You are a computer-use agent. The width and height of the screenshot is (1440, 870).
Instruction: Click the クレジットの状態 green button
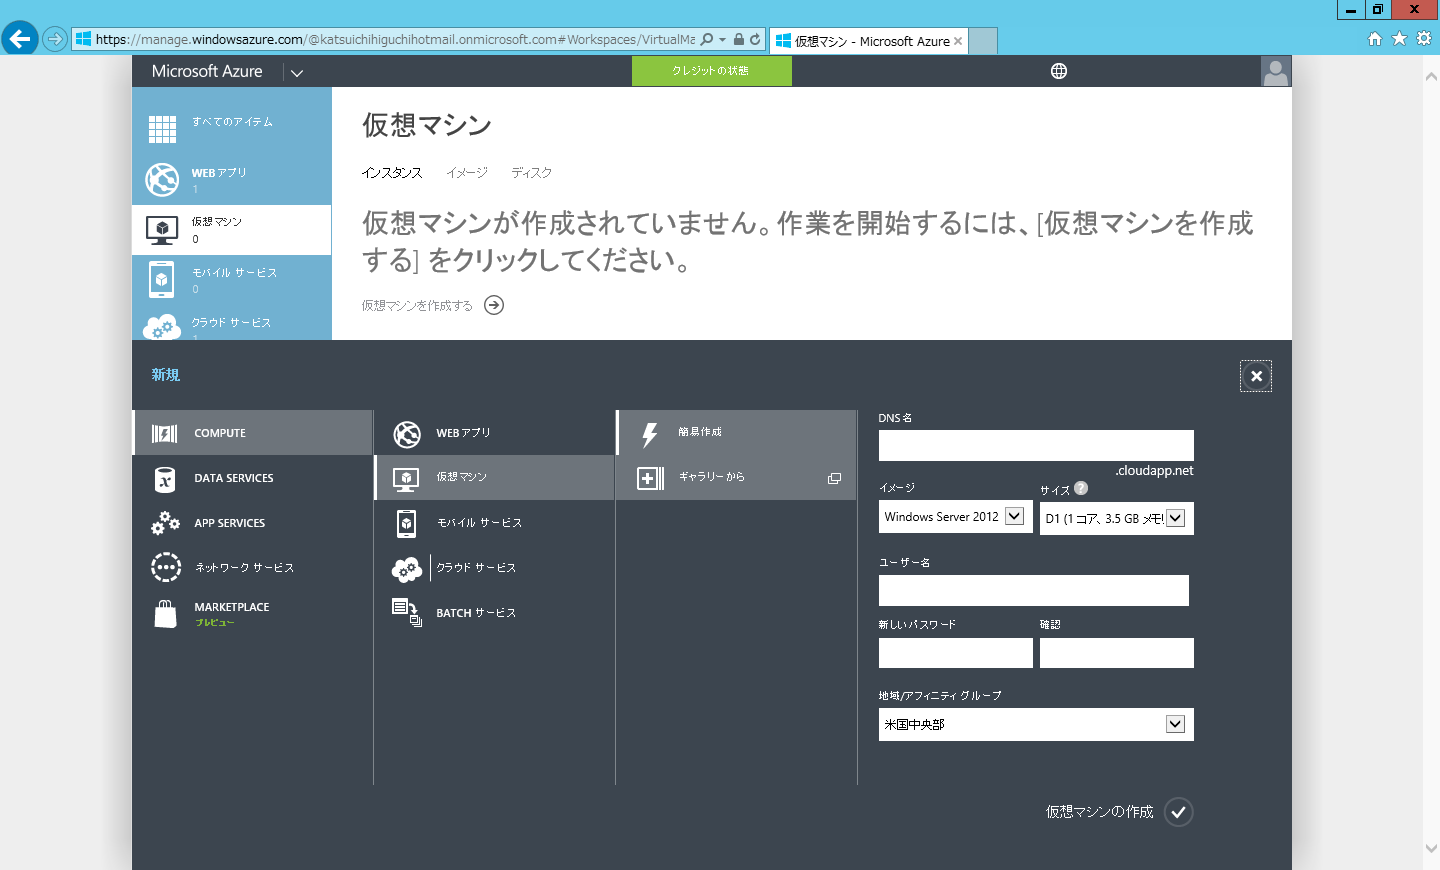click(x=711, y=71)
